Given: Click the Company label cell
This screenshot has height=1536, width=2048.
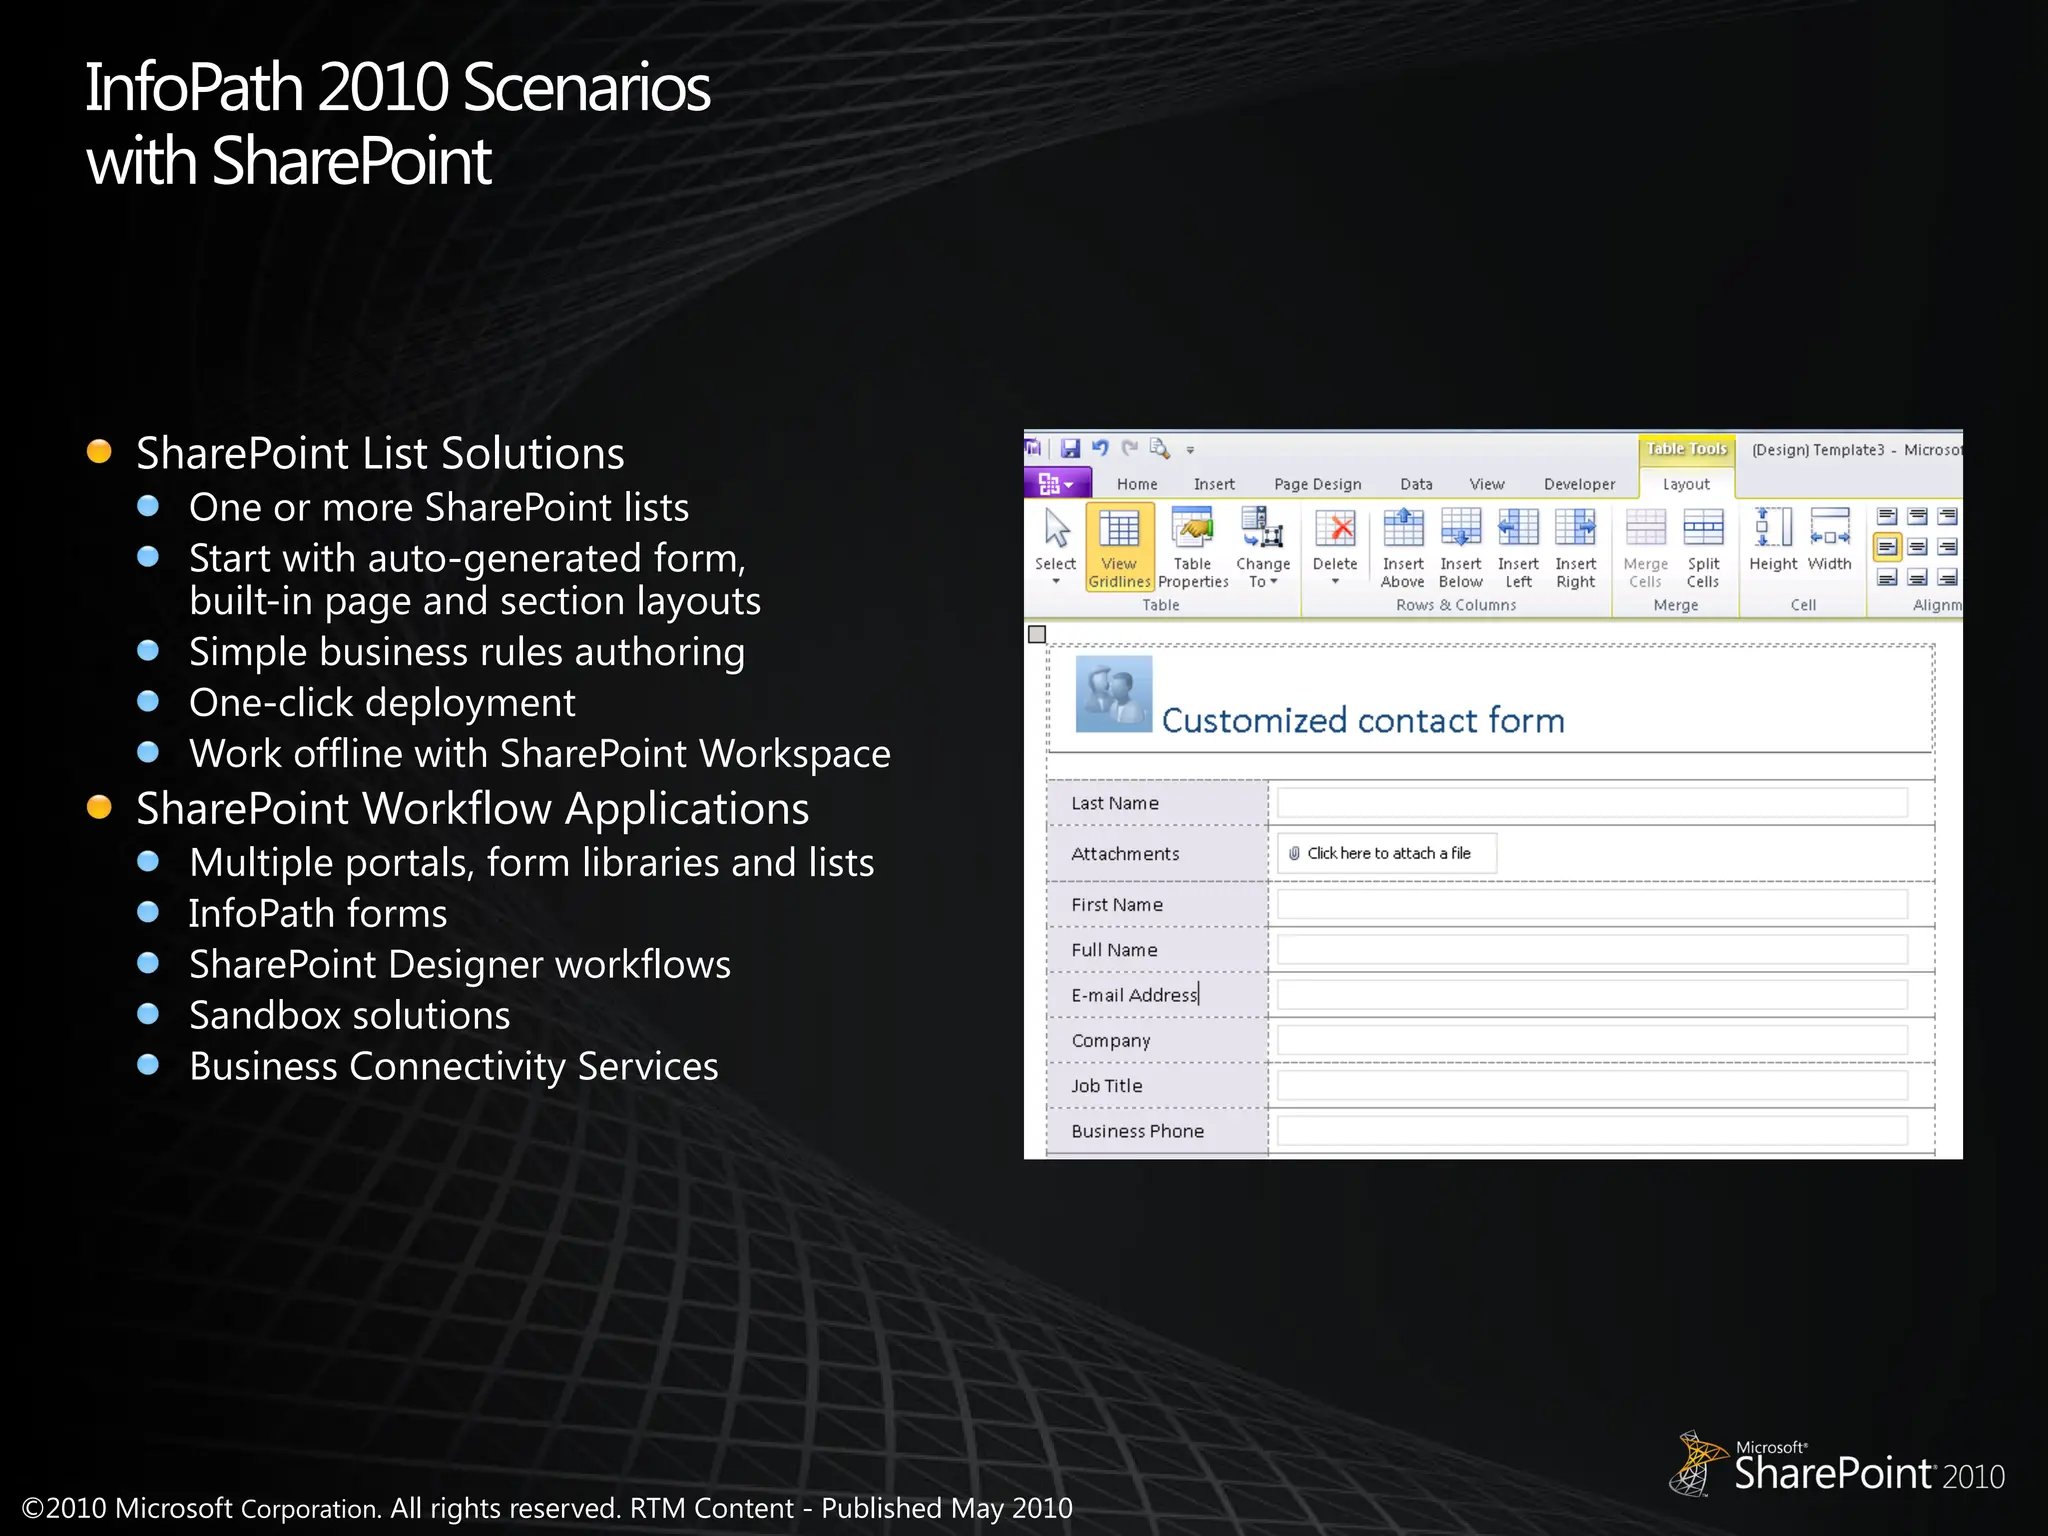Looking at the screenshot, I should (x=1158, y=1040).
